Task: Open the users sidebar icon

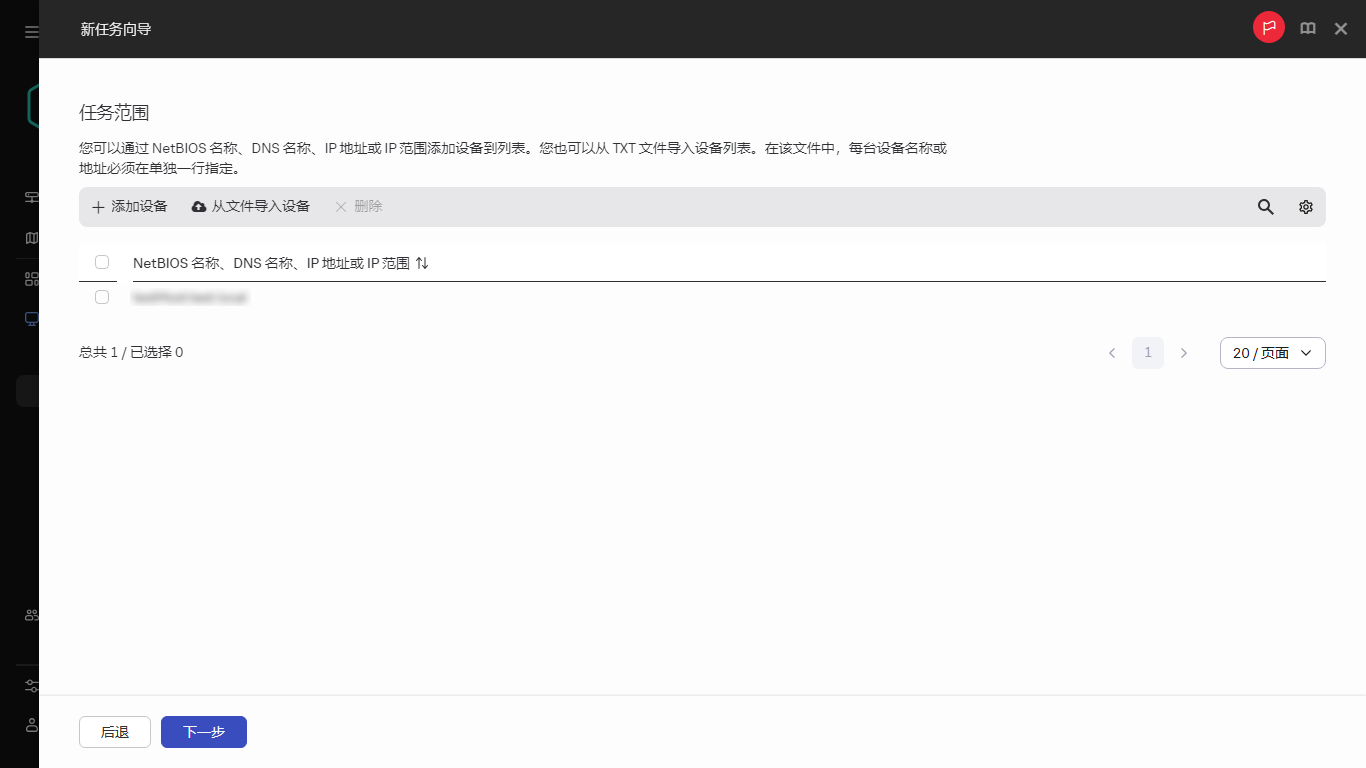Action: tap(30, 615)
